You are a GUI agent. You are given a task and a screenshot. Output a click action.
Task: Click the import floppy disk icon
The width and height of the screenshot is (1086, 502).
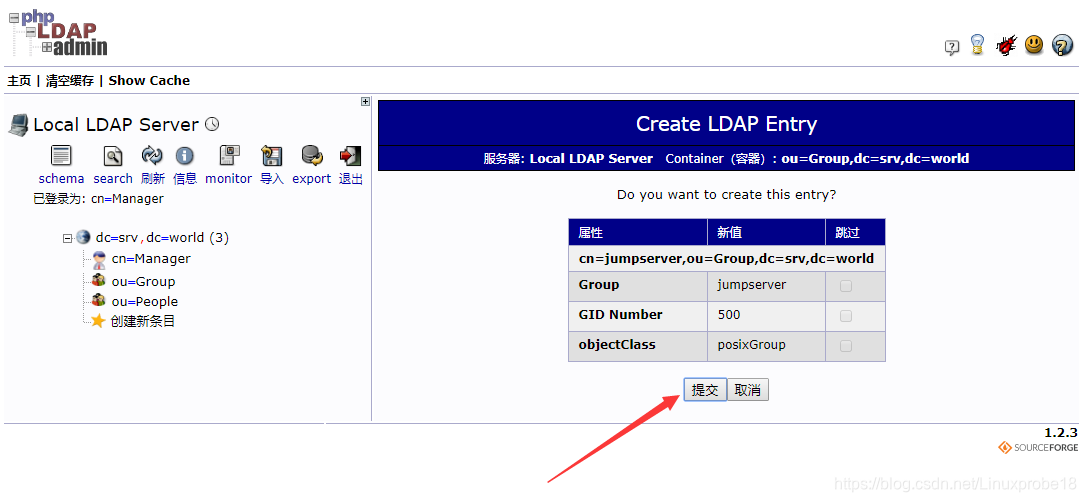[271, 156]
